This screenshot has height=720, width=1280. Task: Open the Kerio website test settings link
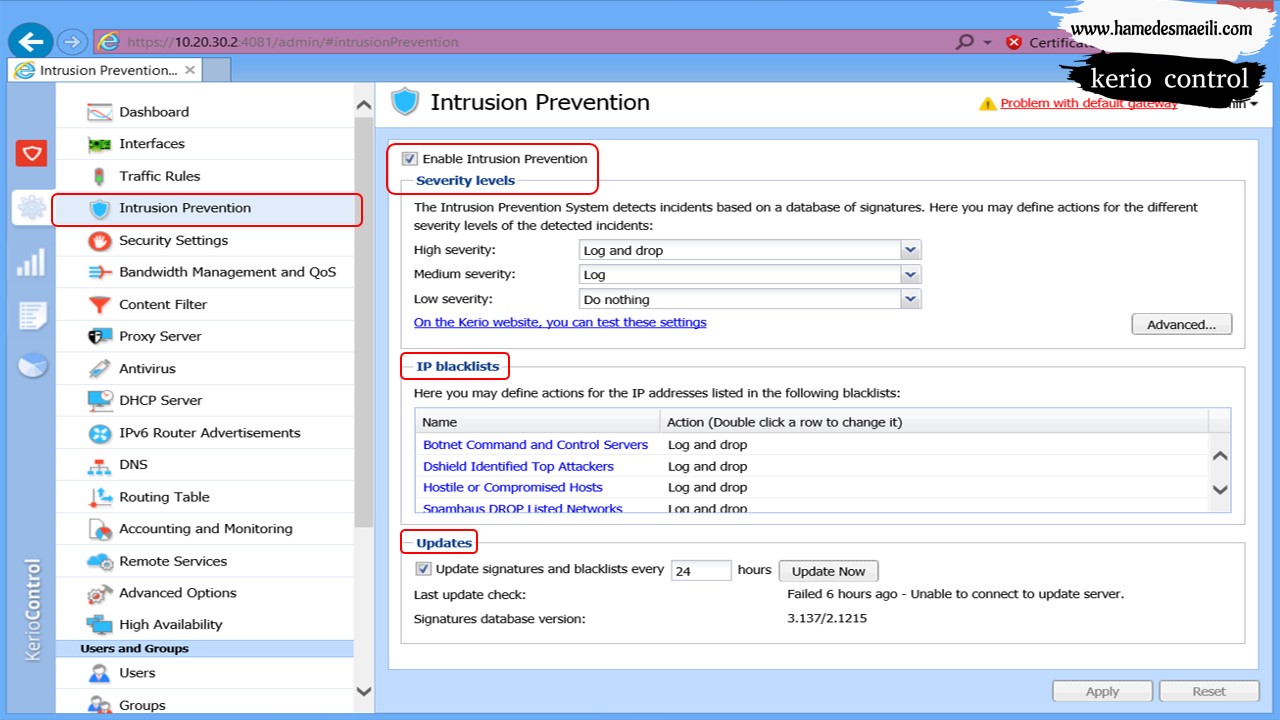560,322
